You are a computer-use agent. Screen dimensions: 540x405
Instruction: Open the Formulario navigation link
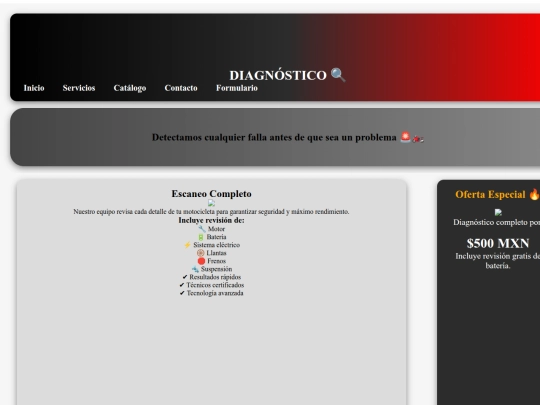(237, 88)
